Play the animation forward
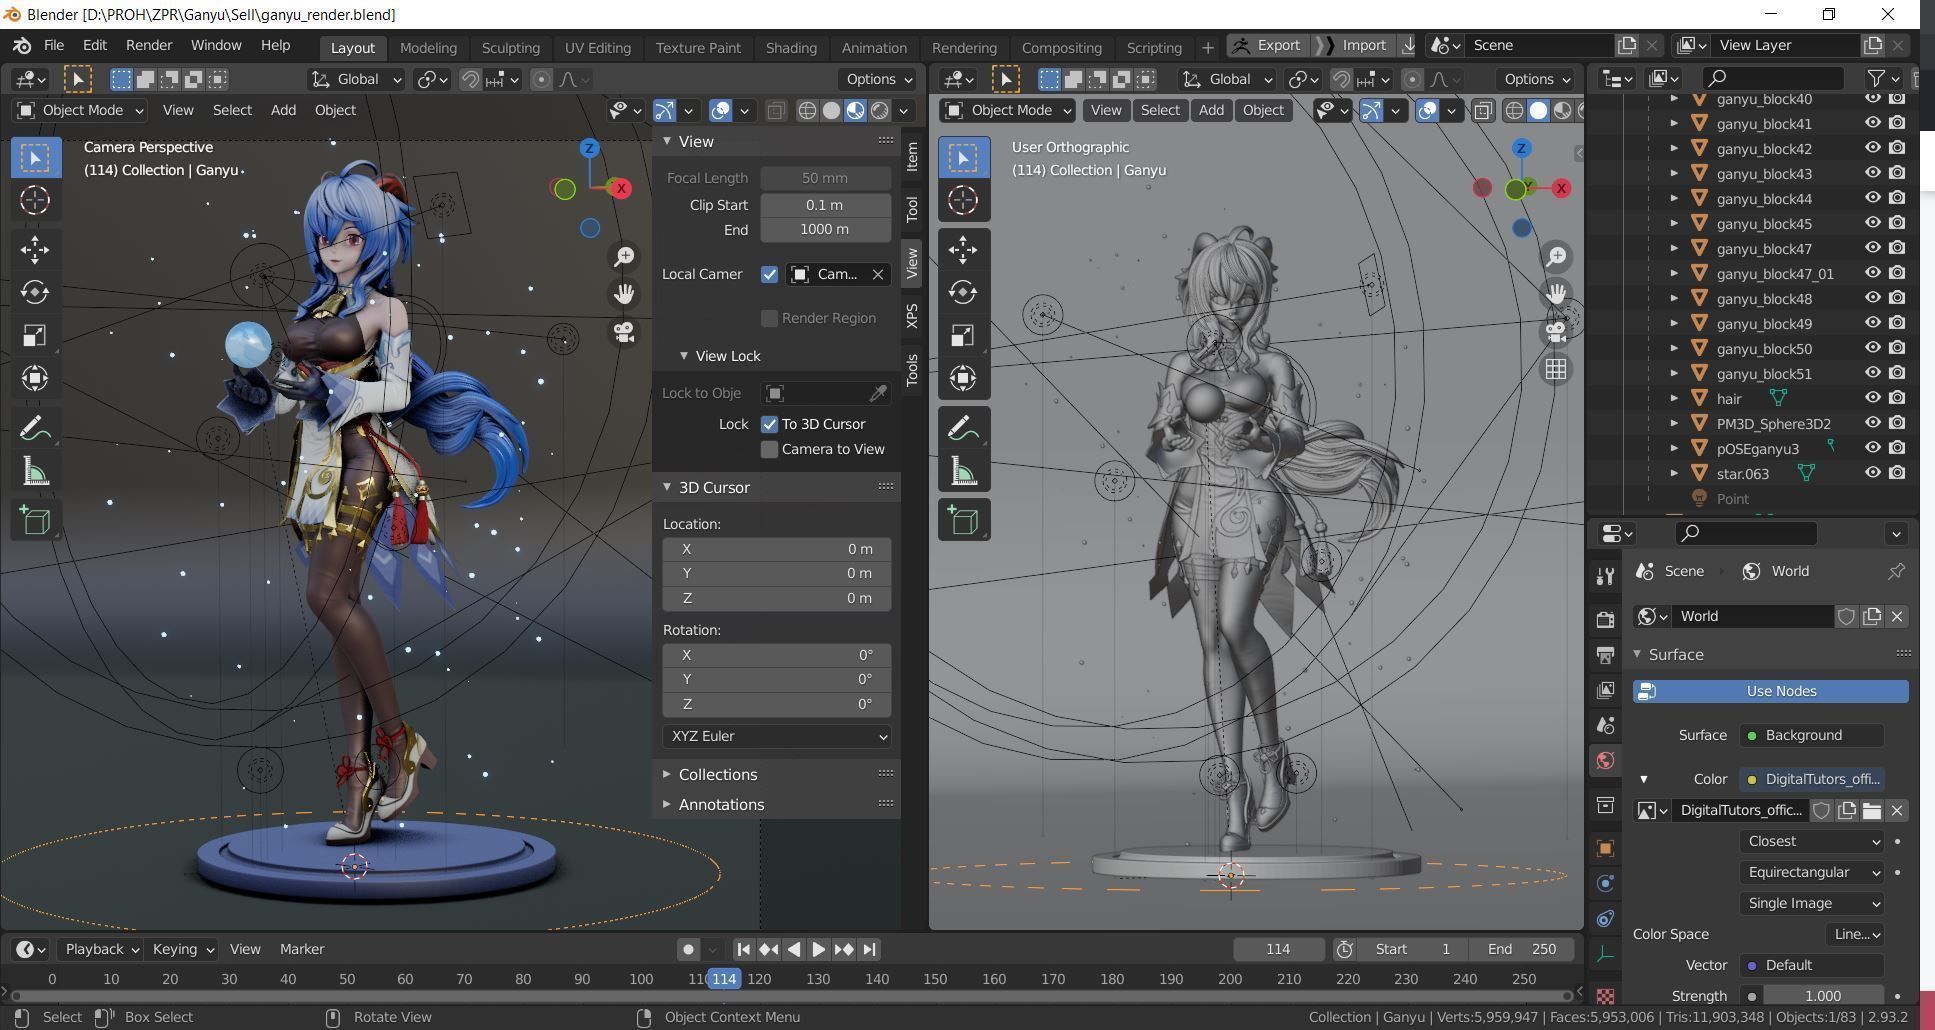The height and width of the screenshot is (1030, 1935). click(x=818, y=949)
